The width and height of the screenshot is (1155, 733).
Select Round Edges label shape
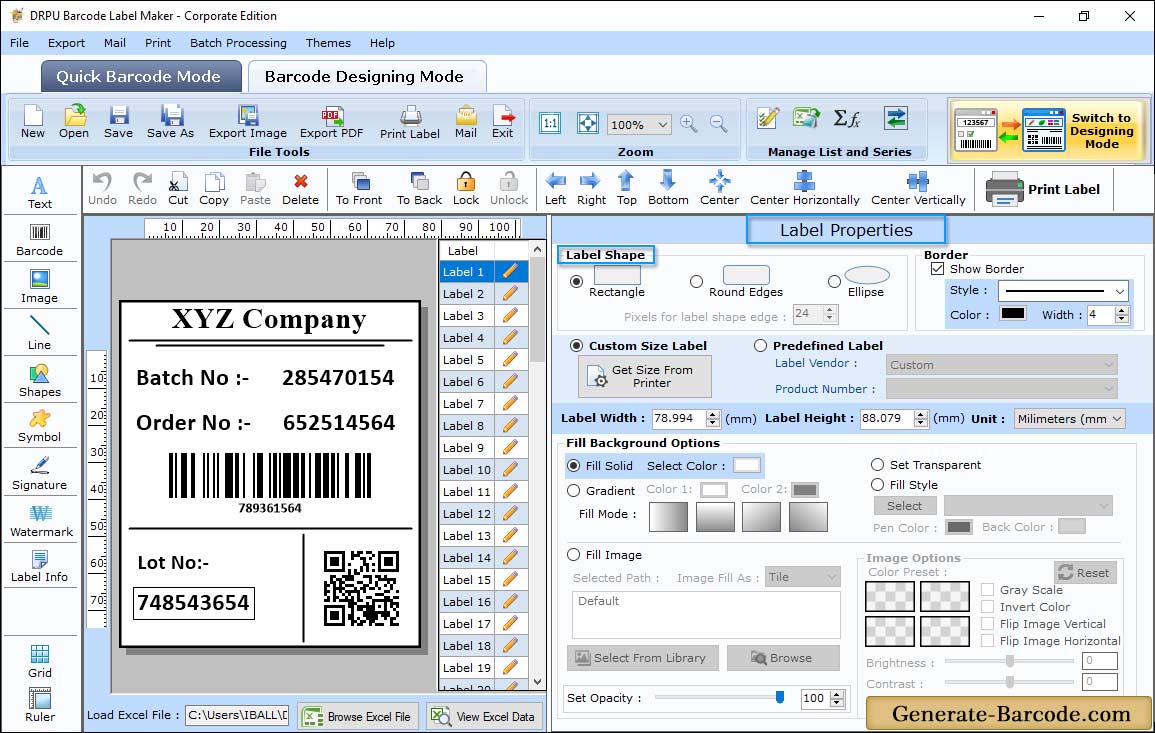pyautogui.click(x=696, y=281)
